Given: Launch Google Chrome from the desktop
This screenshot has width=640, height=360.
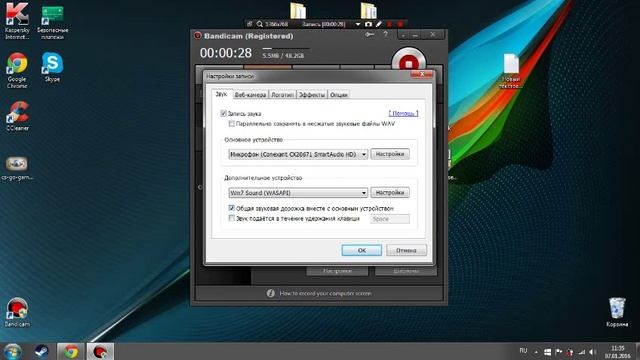Looking at the screenshot, I should coord(17,70).
